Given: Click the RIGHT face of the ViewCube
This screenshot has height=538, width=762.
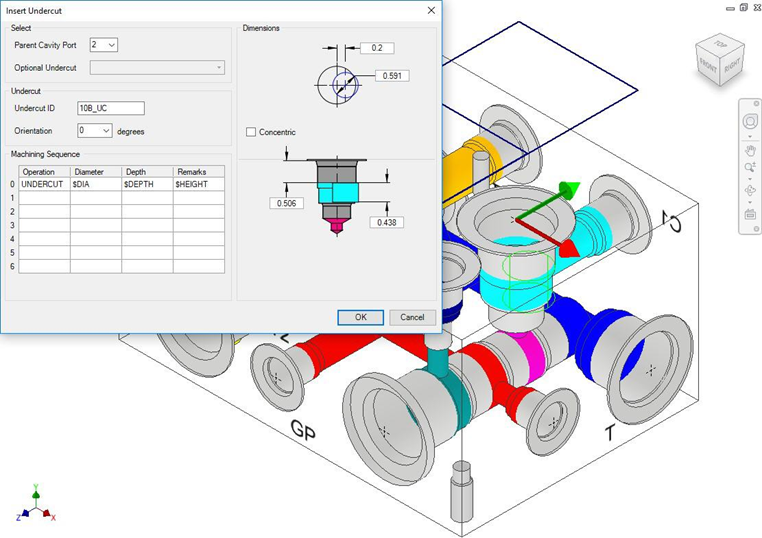Looking at the screenshot, I should pos(730,65).
